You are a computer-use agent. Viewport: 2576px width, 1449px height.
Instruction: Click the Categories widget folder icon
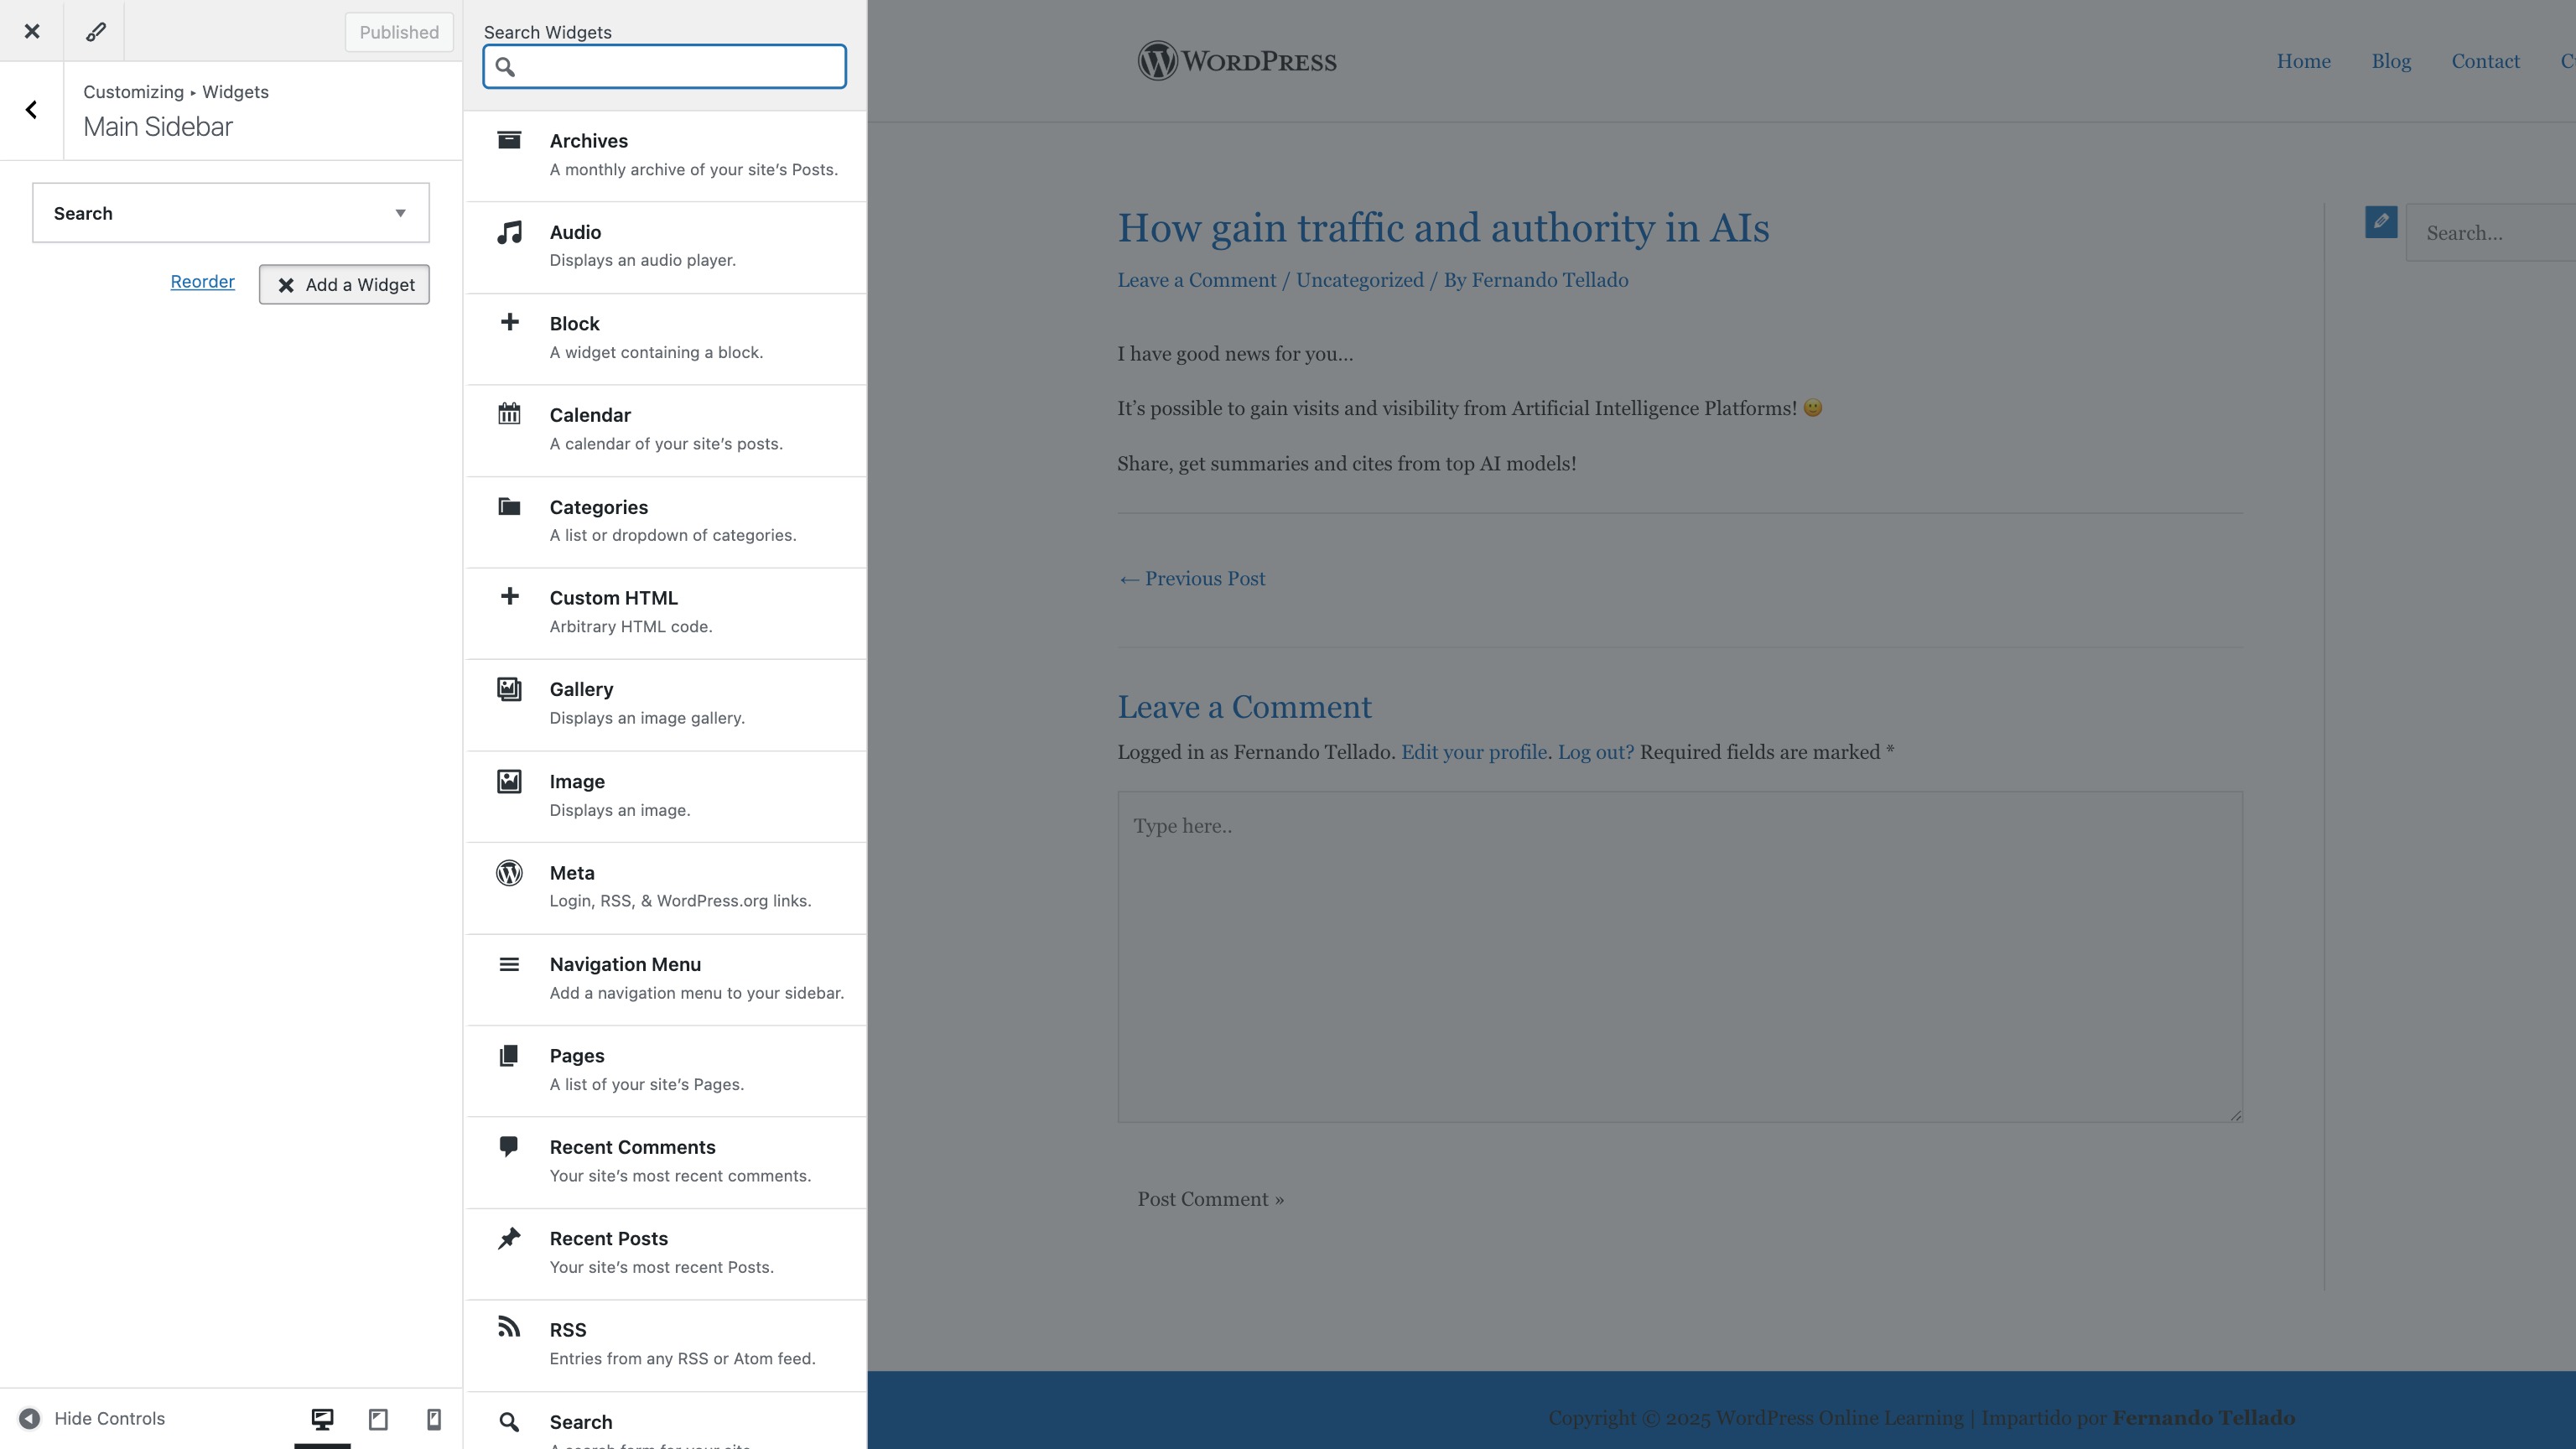509,506
